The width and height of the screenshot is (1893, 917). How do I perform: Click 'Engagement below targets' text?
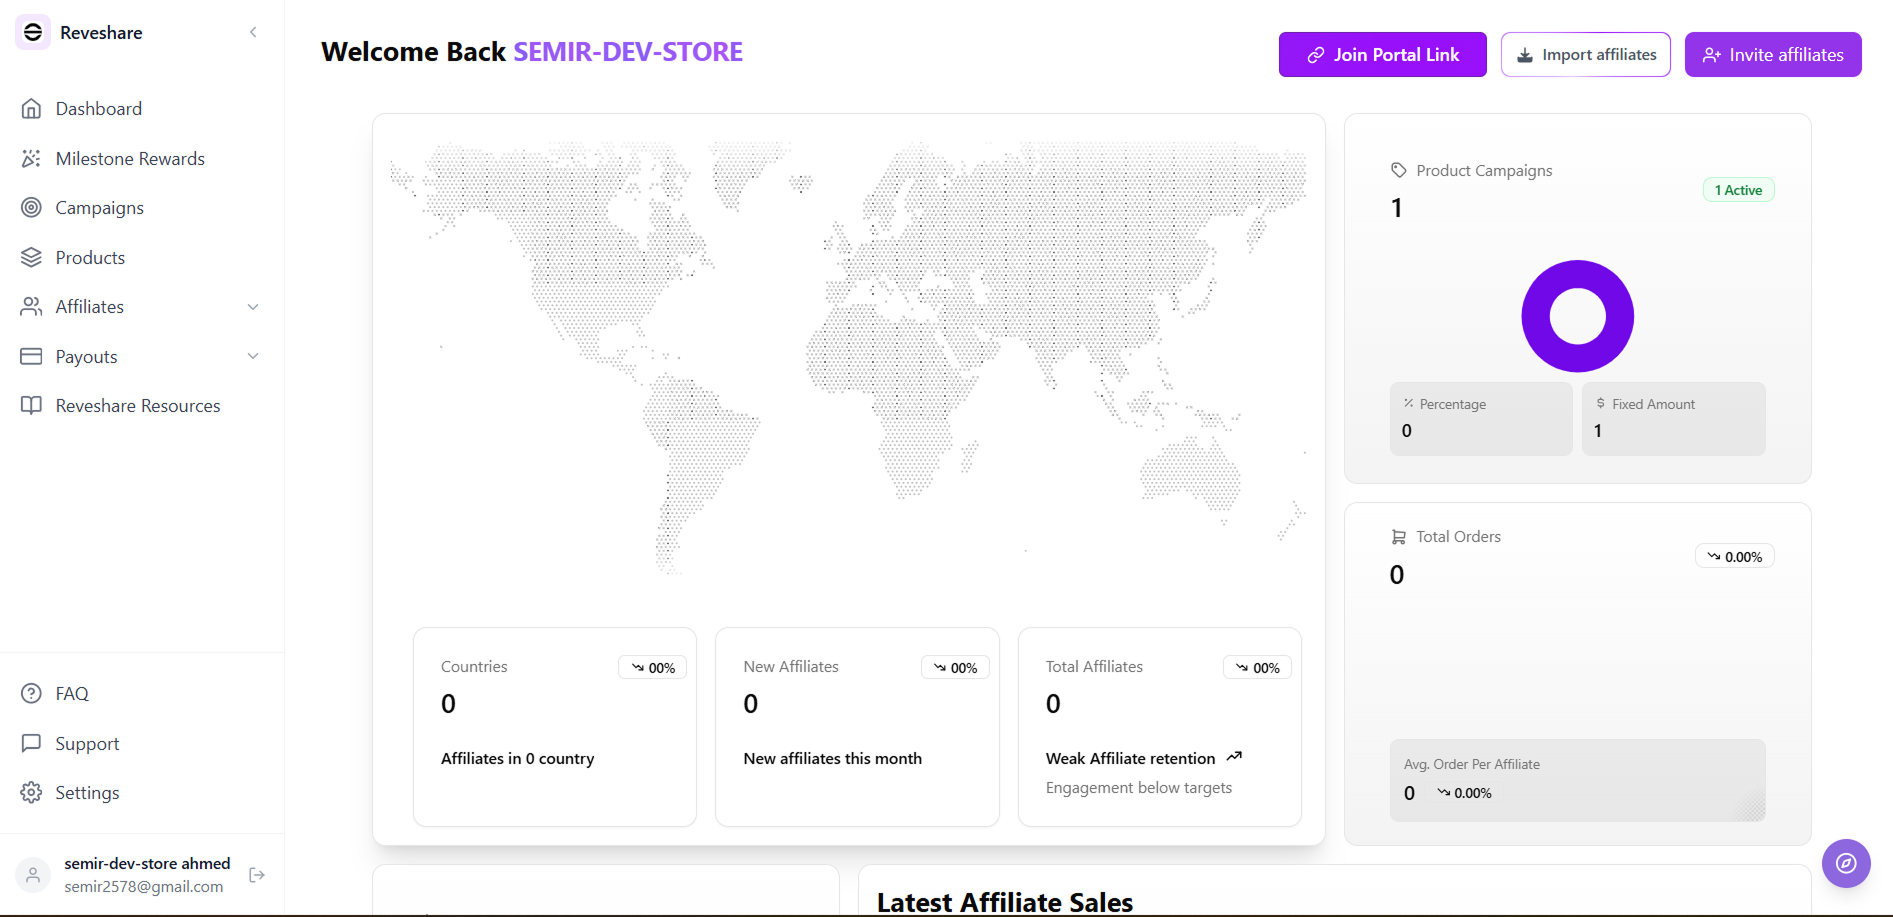pyautogui.click(x=1139, y=788)
